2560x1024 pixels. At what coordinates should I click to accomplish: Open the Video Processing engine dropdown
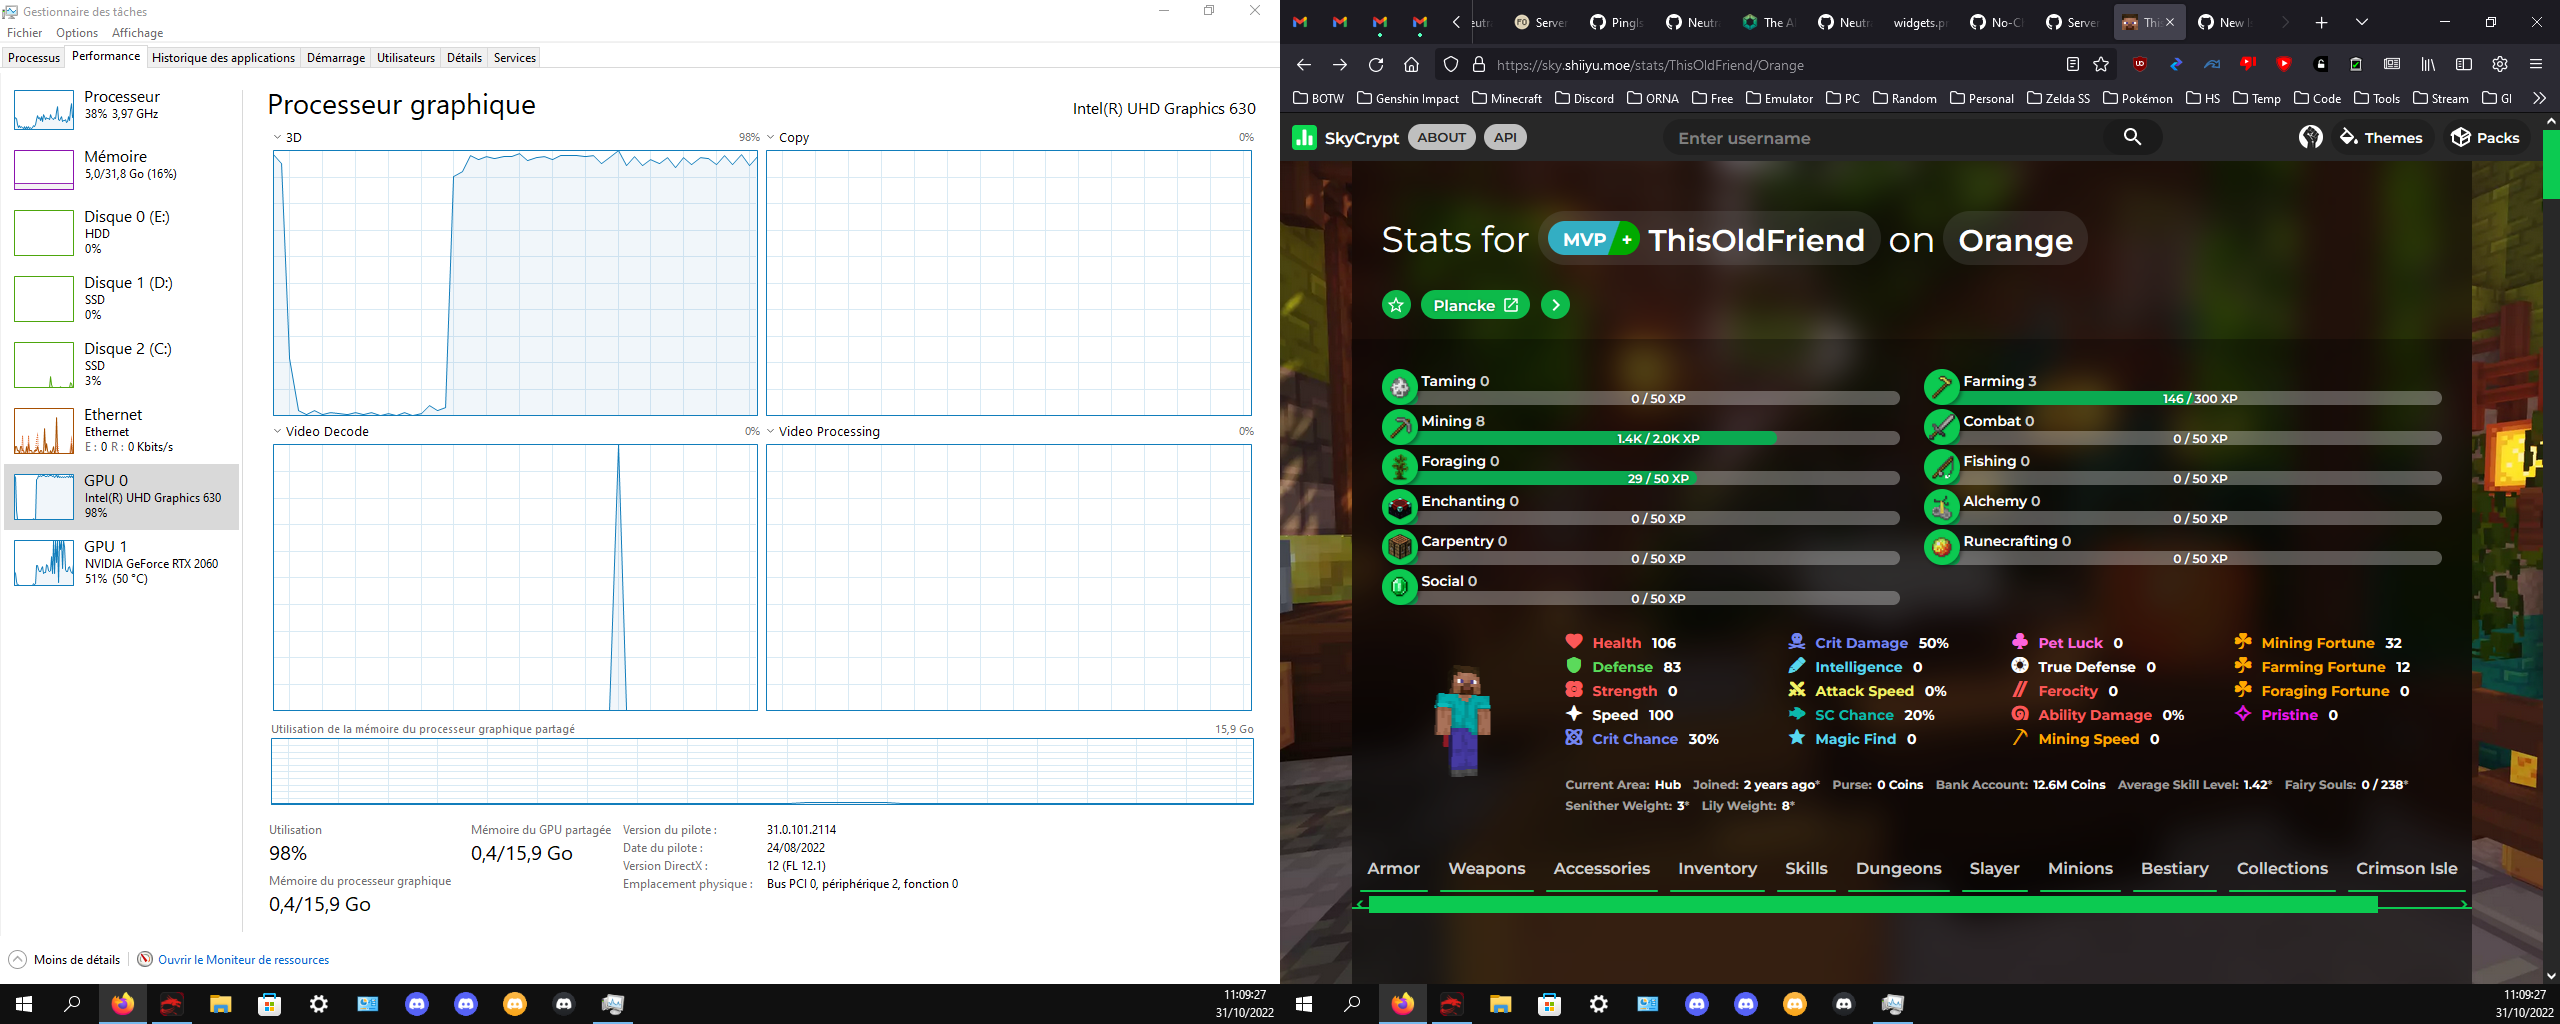tap(771, 432)
